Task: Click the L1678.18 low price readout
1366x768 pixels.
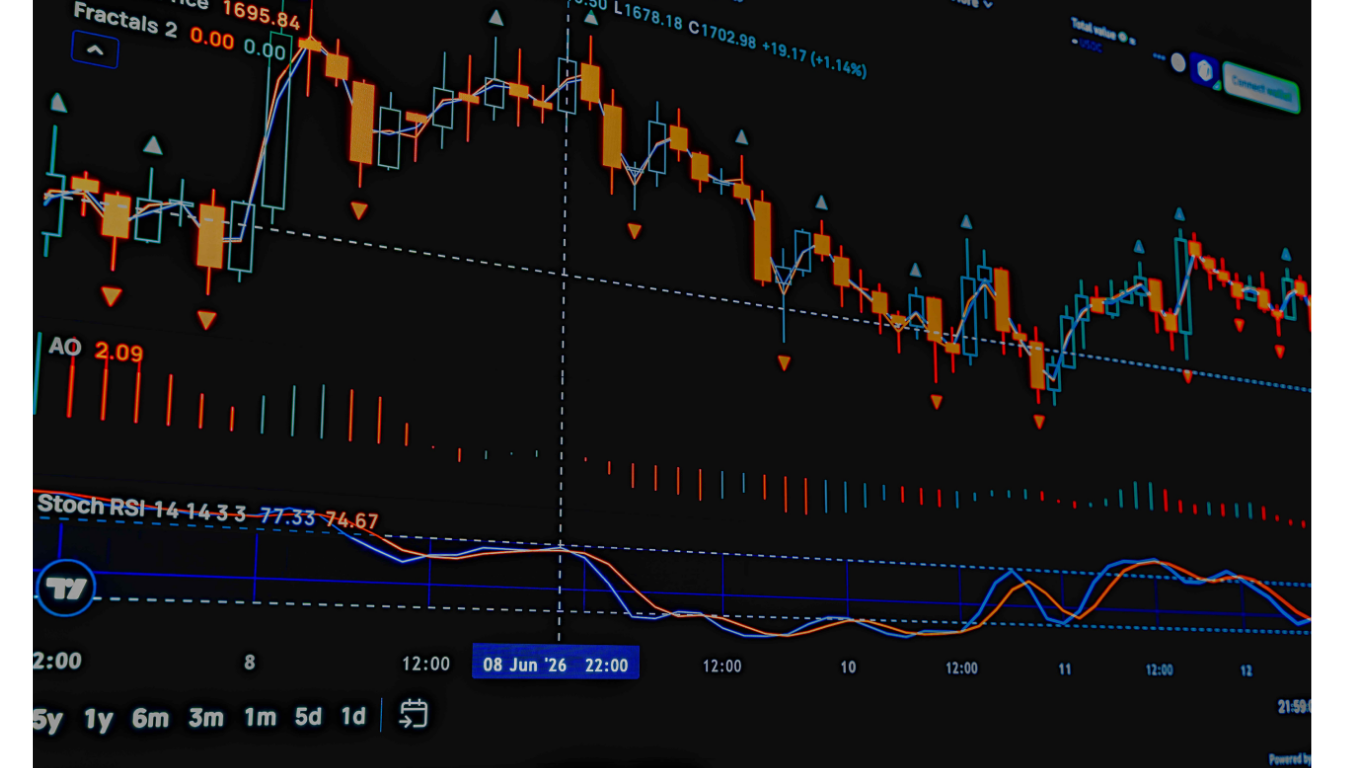Action: (647, 16)
